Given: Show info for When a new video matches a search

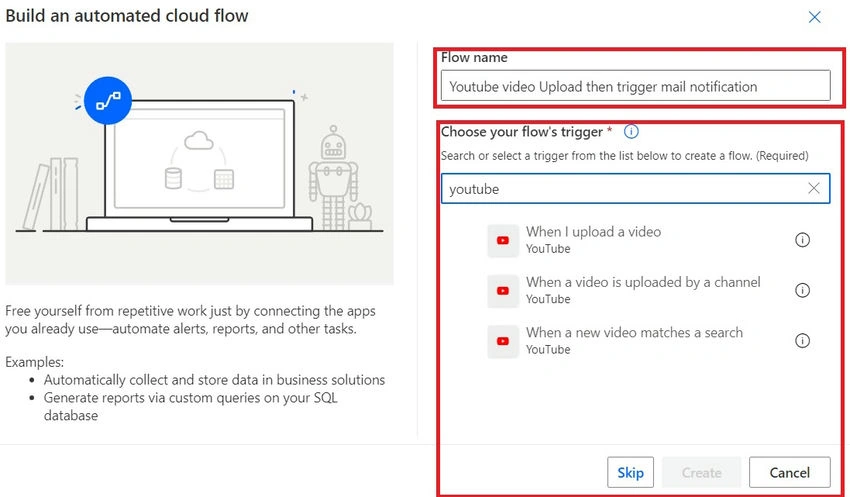Looking at the screenshot, I should tap(802, 340).
